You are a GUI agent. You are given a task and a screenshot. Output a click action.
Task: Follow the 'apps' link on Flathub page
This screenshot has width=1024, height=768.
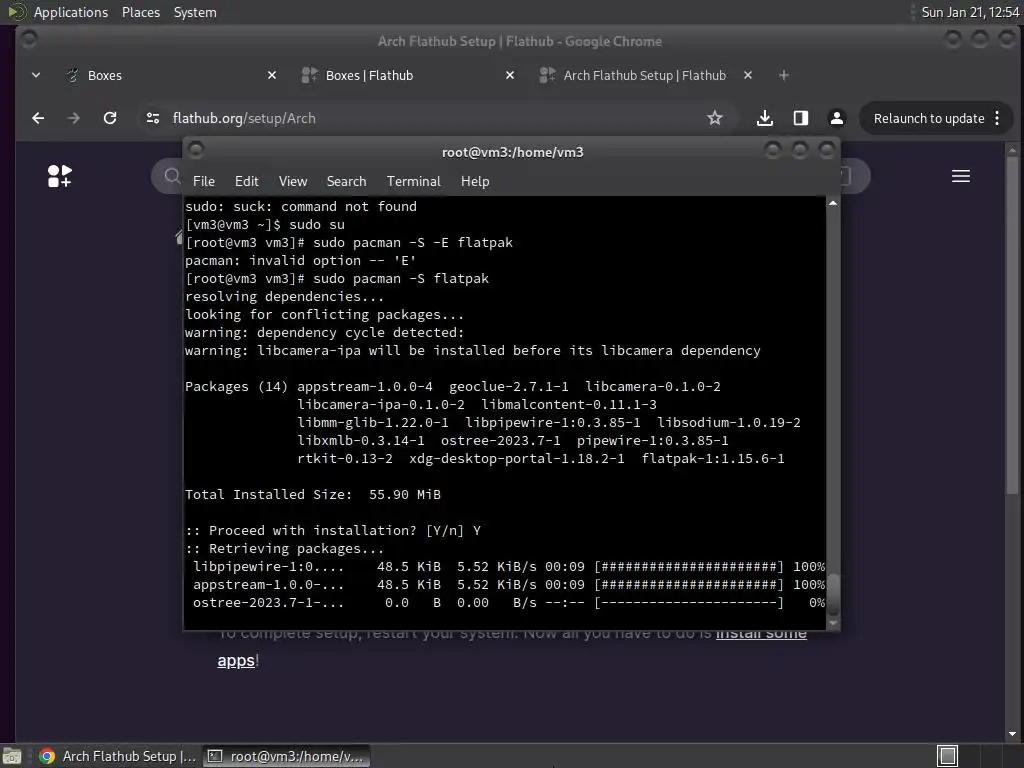236,661
